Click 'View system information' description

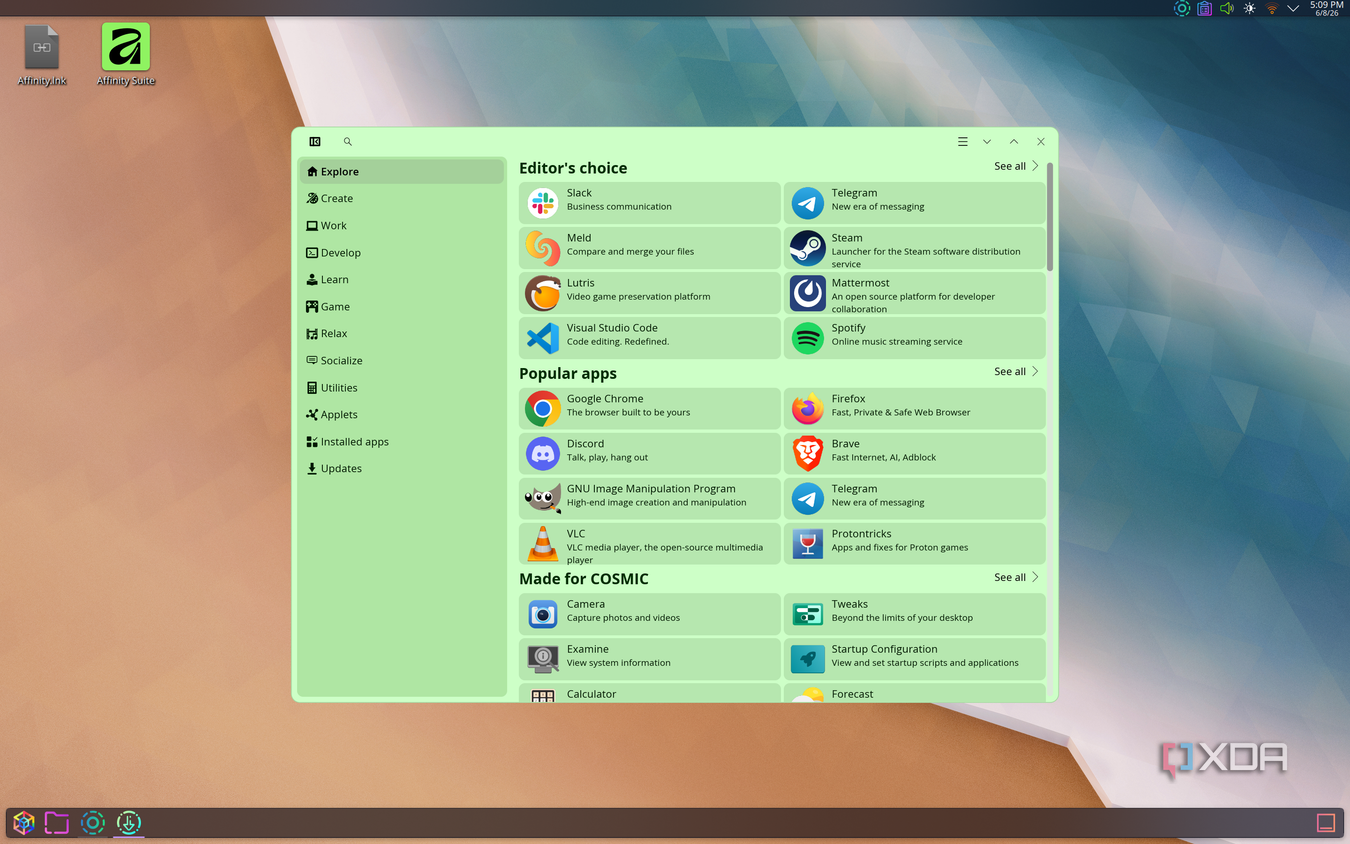[619, 663]
